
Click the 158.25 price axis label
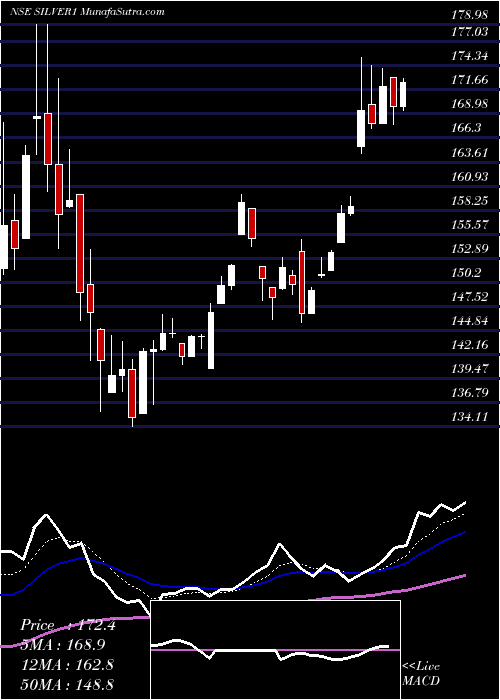[469, 201]
